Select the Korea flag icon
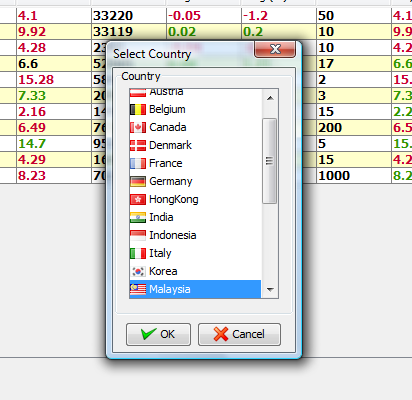Screen dimensions: 412x400 [138, 271]
